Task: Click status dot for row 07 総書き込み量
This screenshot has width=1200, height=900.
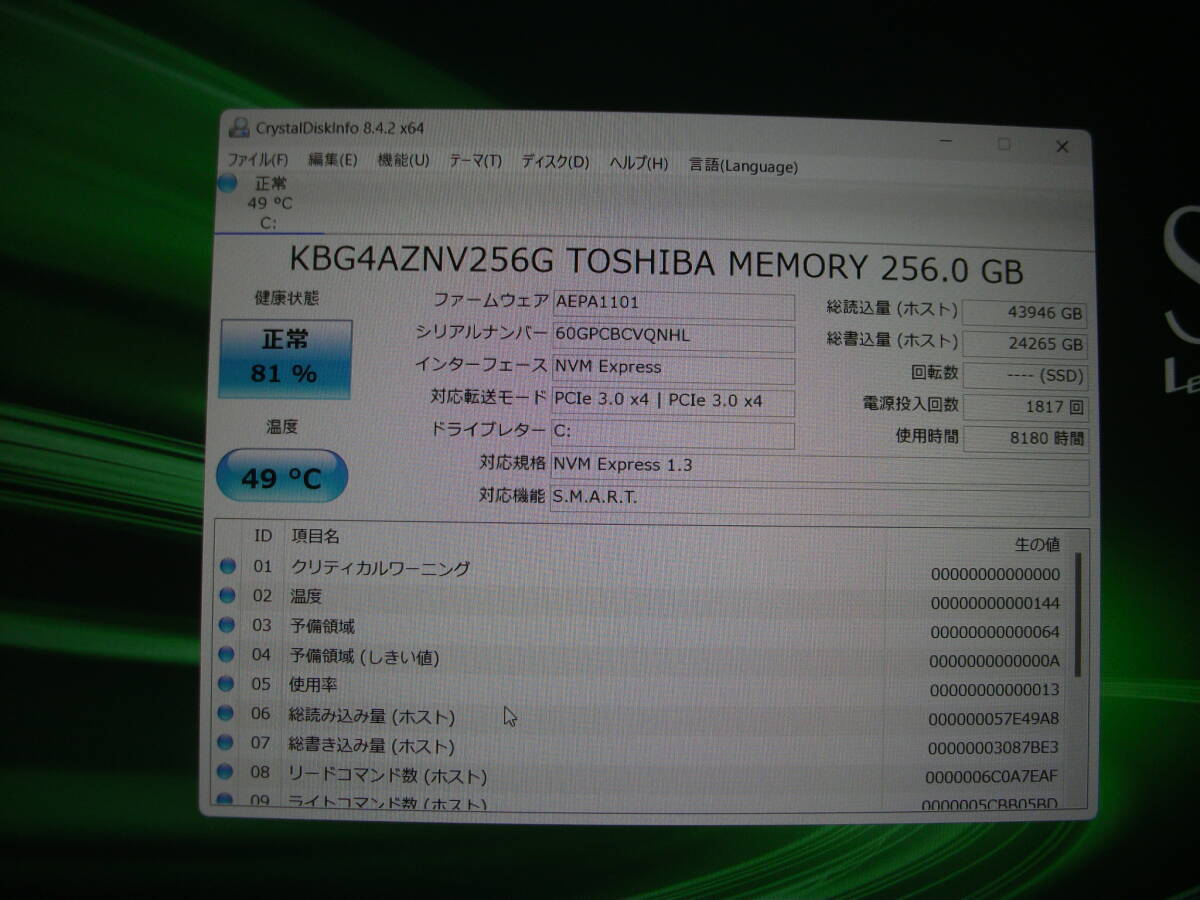Action: tap(226, 742)
